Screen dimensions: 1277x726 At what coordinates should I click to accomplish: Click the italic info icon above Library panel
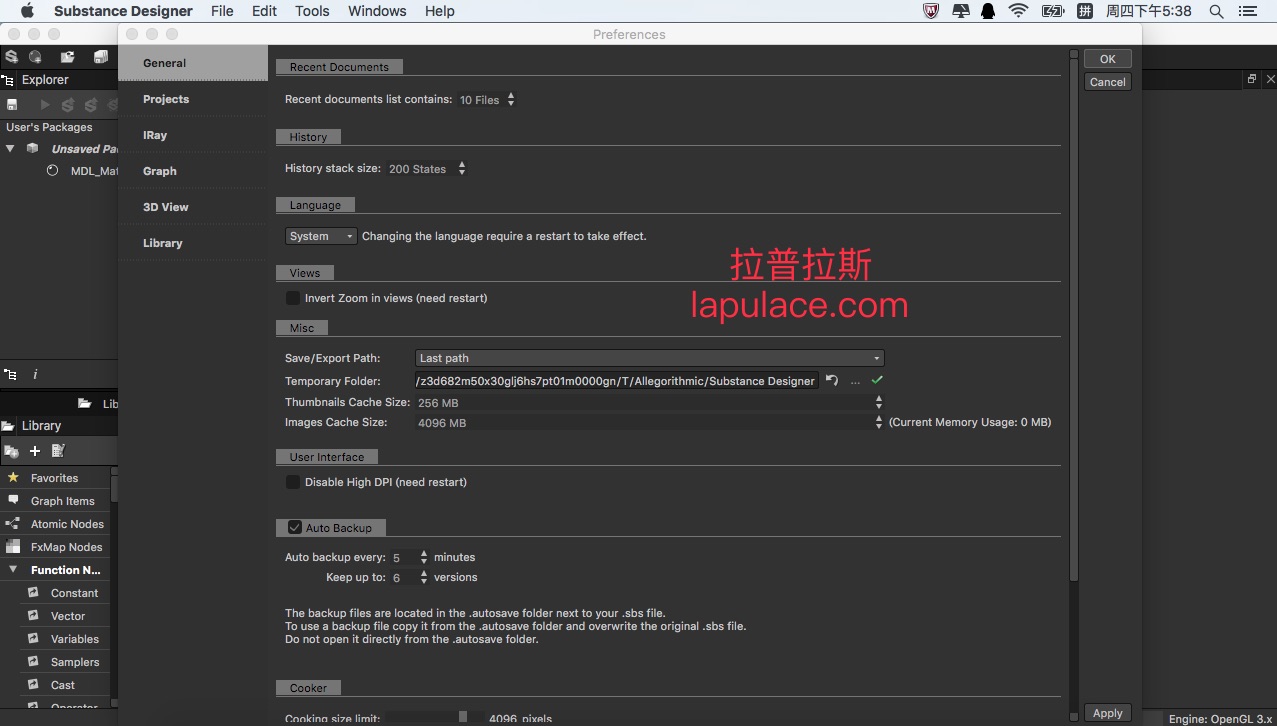(x=35, y=374)
